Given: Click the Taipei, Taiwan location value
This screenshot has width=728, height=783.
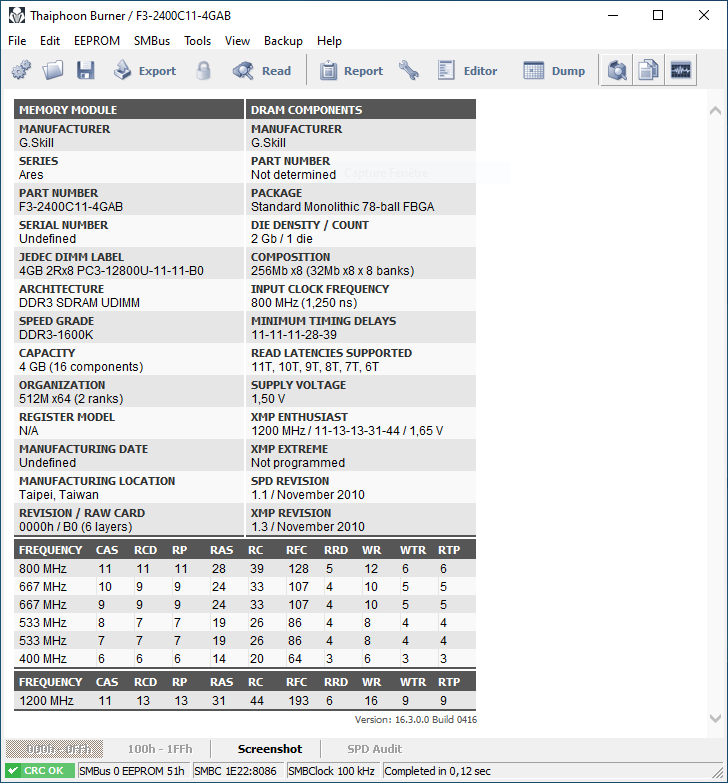Looking at the screenshot, I should 59,494.
